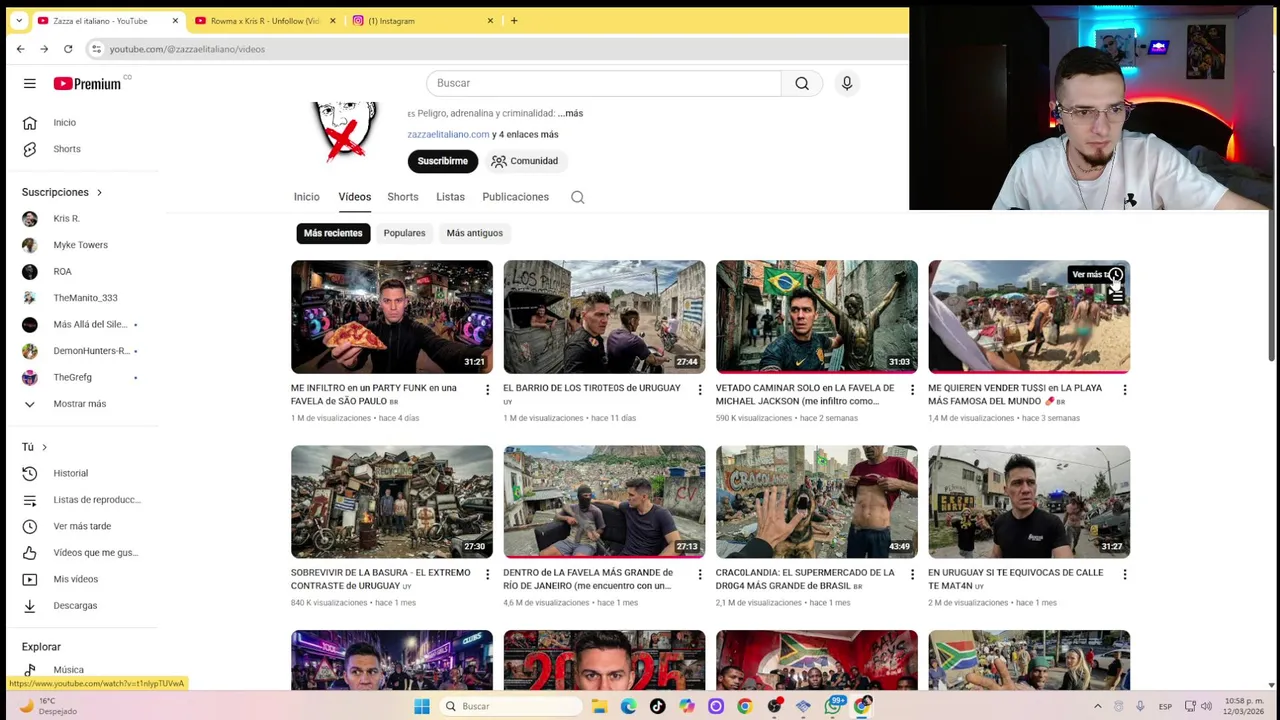Open options for PARTY FUNK video
The width and height of the screenshot is (1280, 720).
[487, 390]
